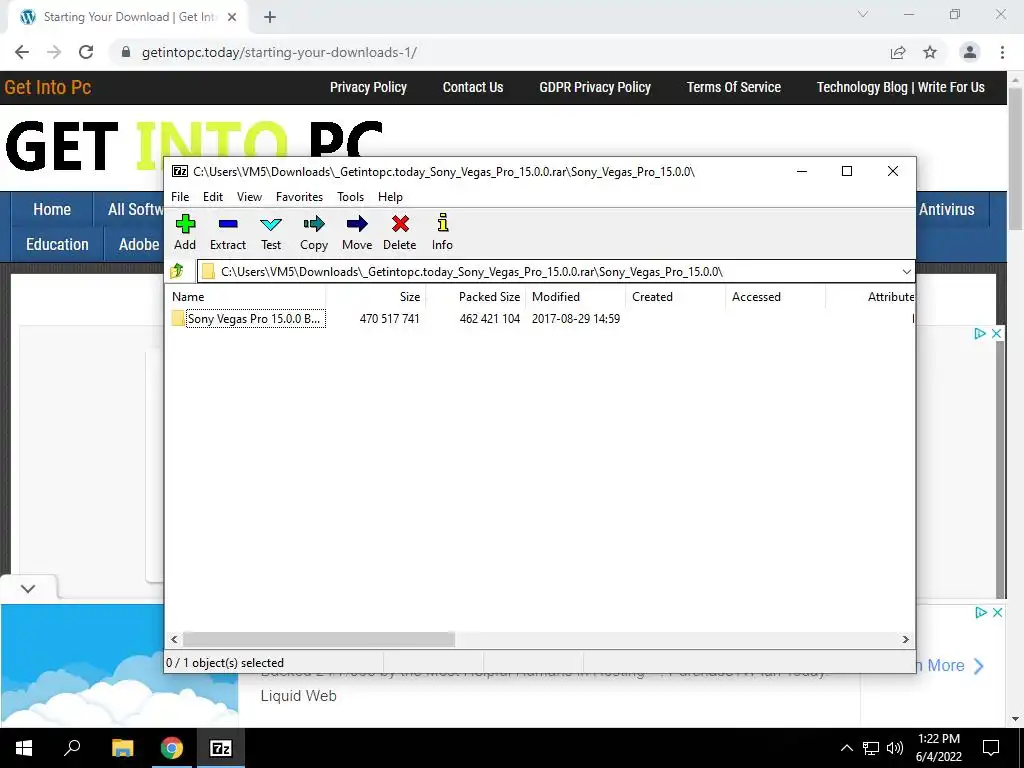This screenshot has height=768, width=1024.
Task: Switch to Chrome in the taskbar
Action: [x=172, y=748]
